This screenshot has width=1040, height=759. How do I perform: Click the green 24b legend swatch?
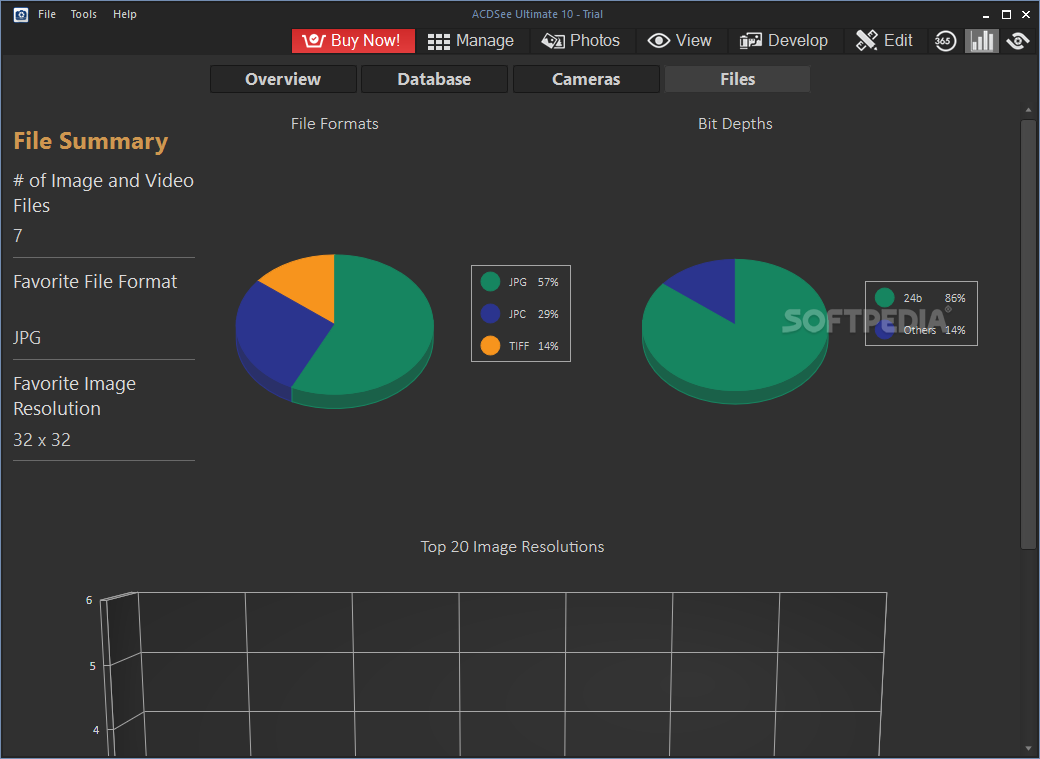[884, 298]
